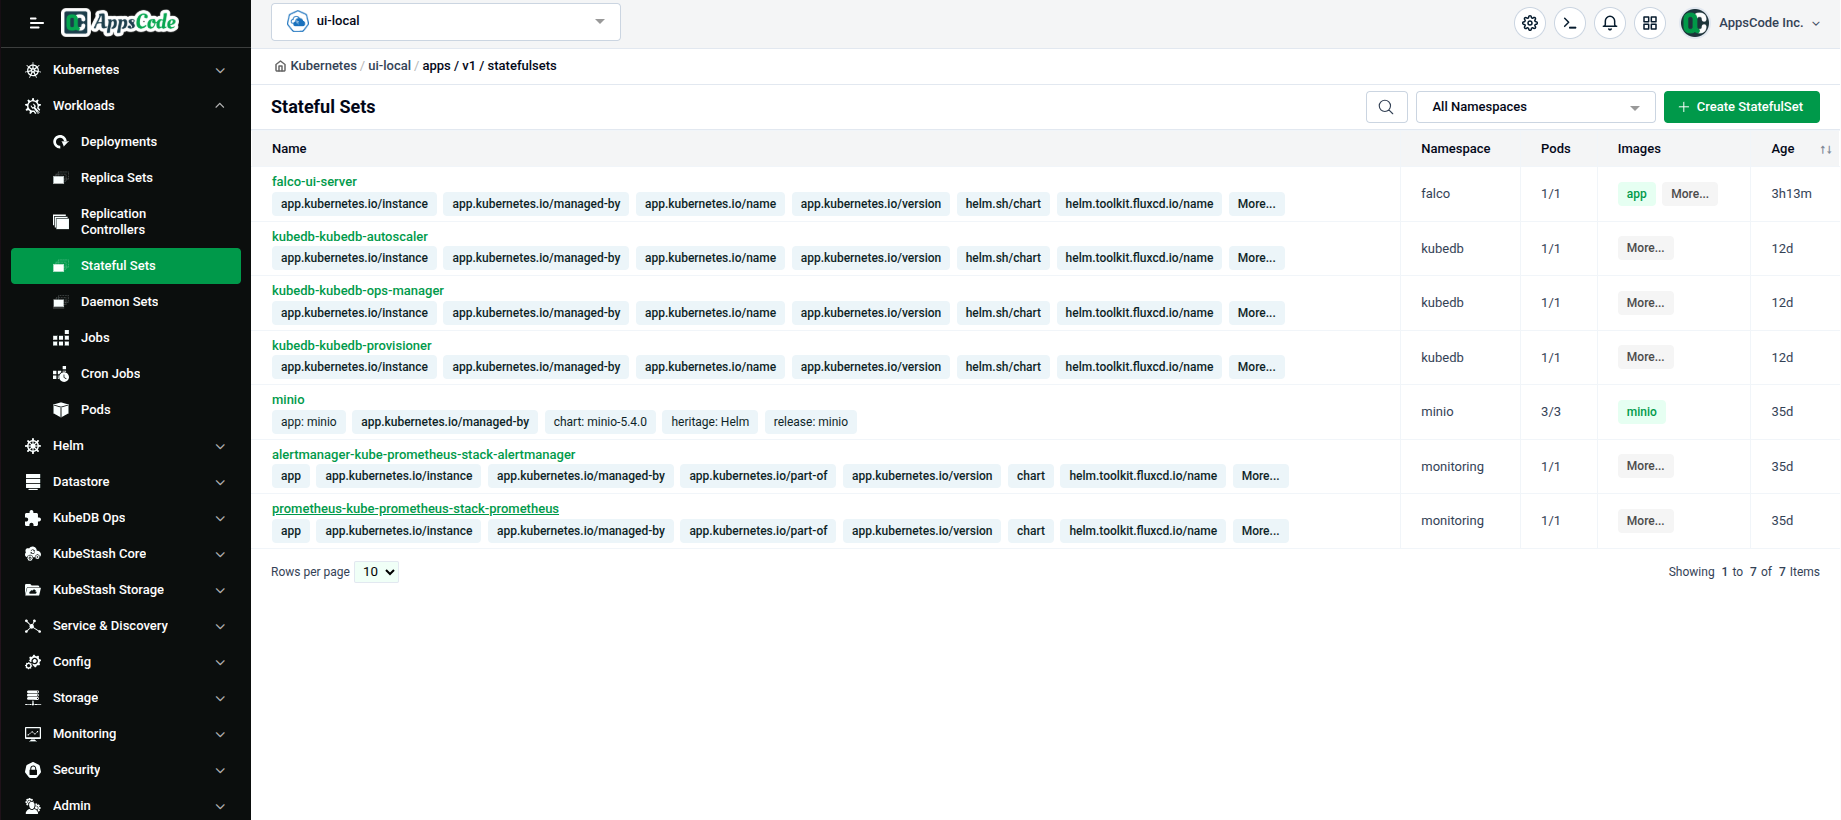
Task: Click ui-local breadcrumb link
Action: tap(389, 66)
